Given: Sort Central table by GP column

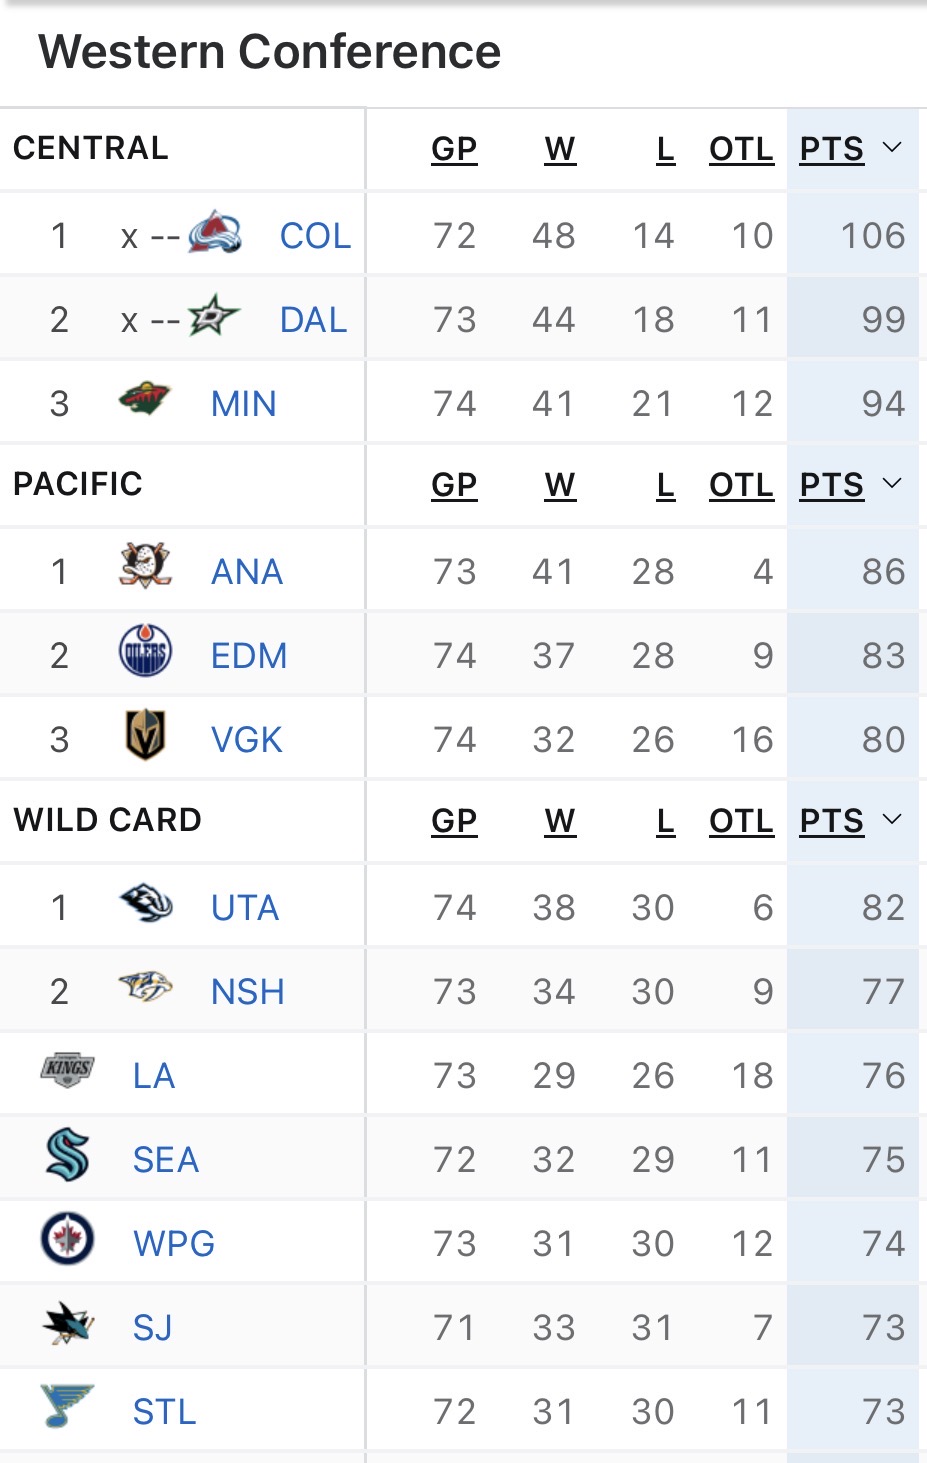Looking at the screenshot, I should click(454, 149).
